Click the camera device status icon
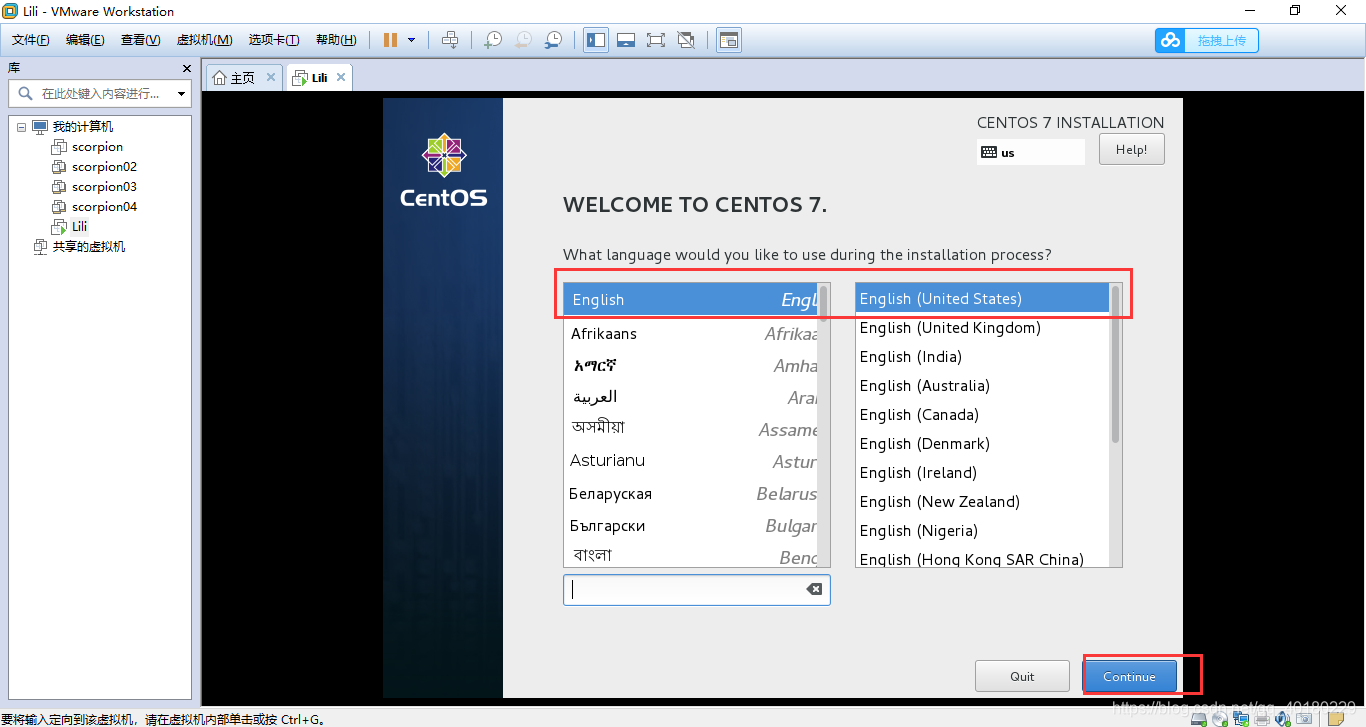The image size is (1366, 727). click(1304, 718)
